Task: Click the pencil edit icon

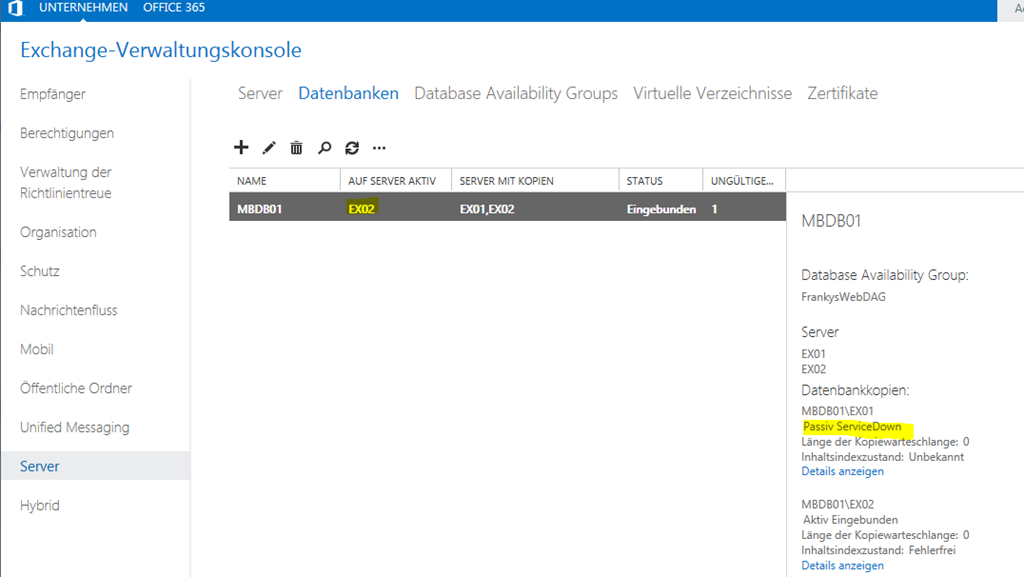Action: pyautogui.click(x=268, y=148)
